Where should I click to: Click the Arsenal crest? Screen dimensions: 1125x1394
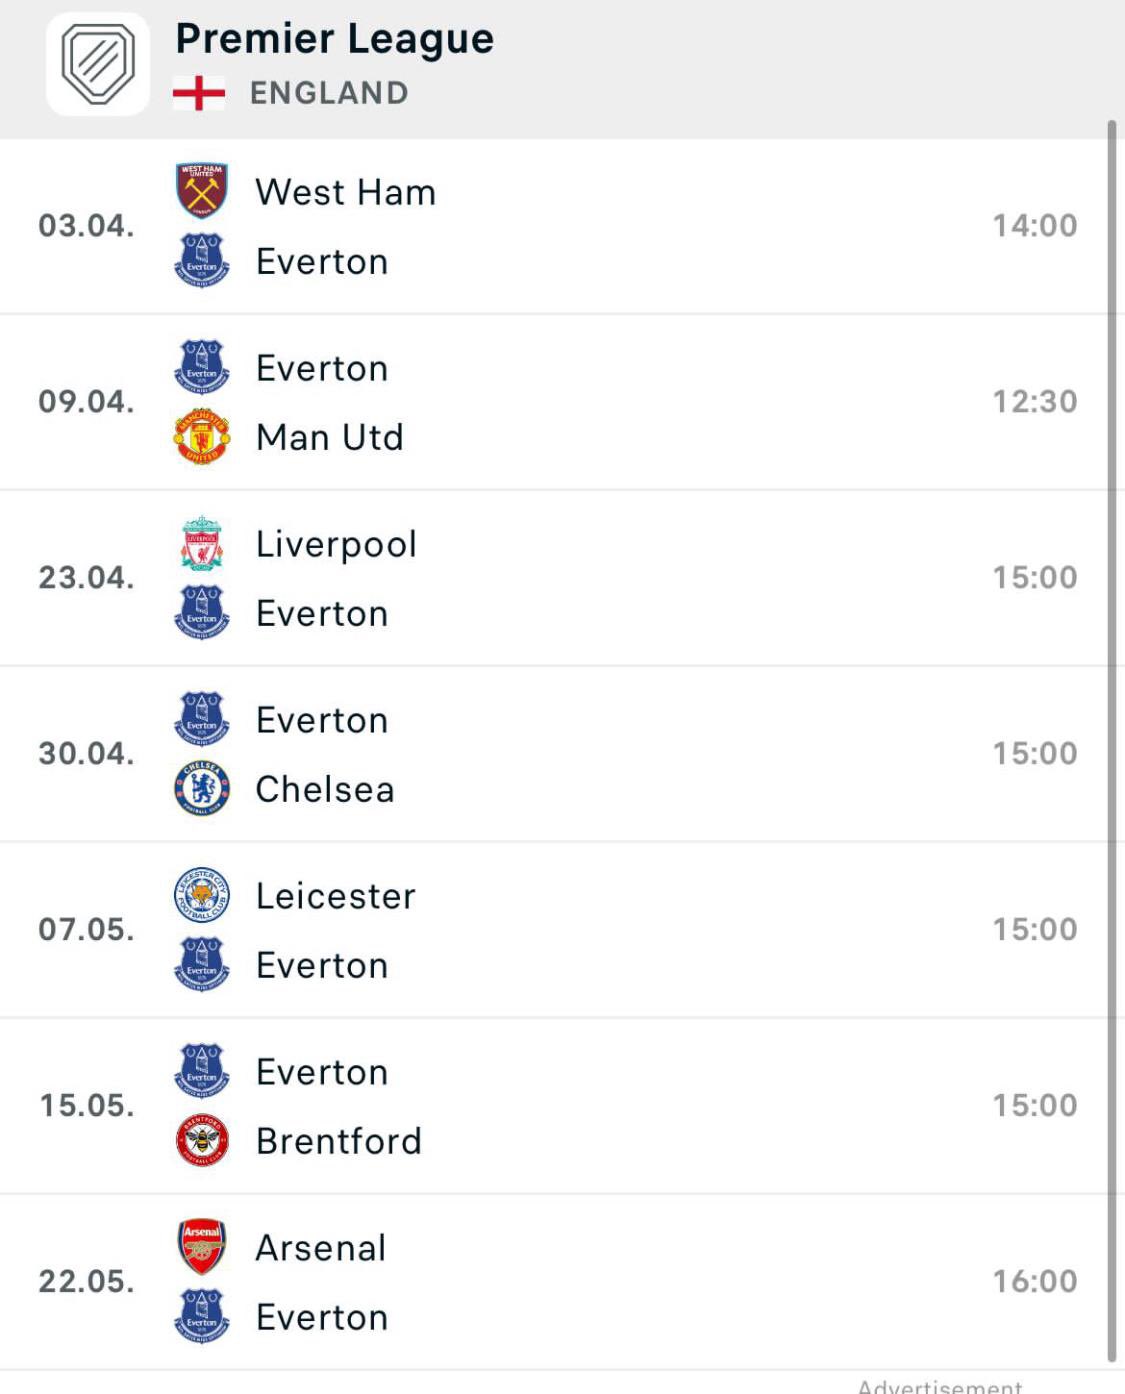pos(202,1247)
